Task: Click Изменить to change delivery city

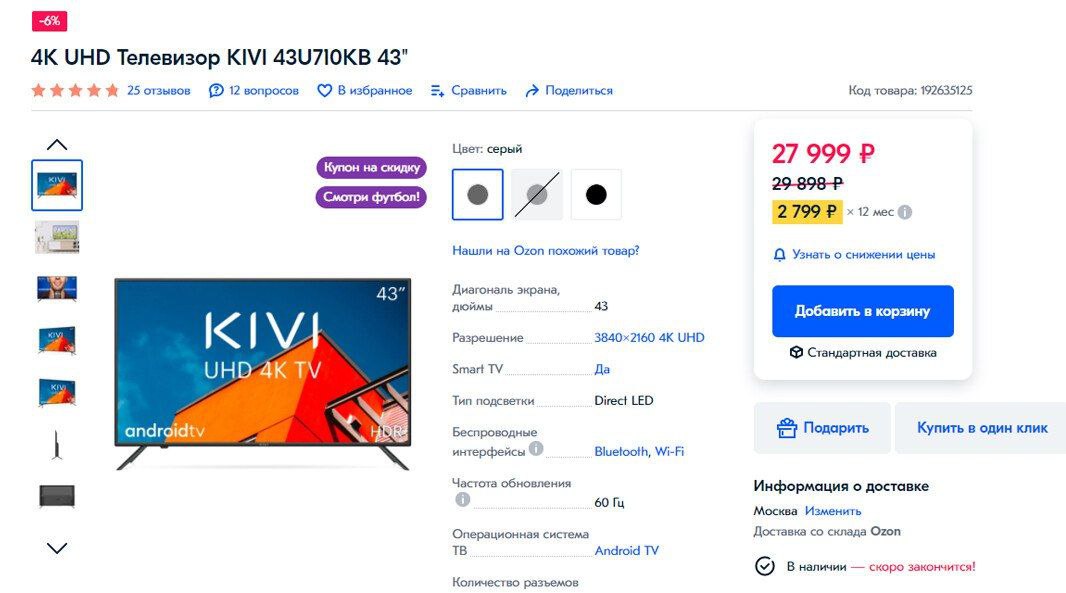Action: [x=833, y=511]
